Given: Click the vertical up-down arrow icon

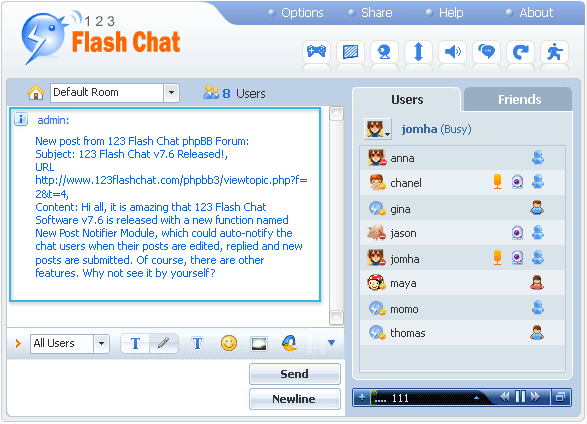Looking at the screenshot, I should (x=419, y=52).
